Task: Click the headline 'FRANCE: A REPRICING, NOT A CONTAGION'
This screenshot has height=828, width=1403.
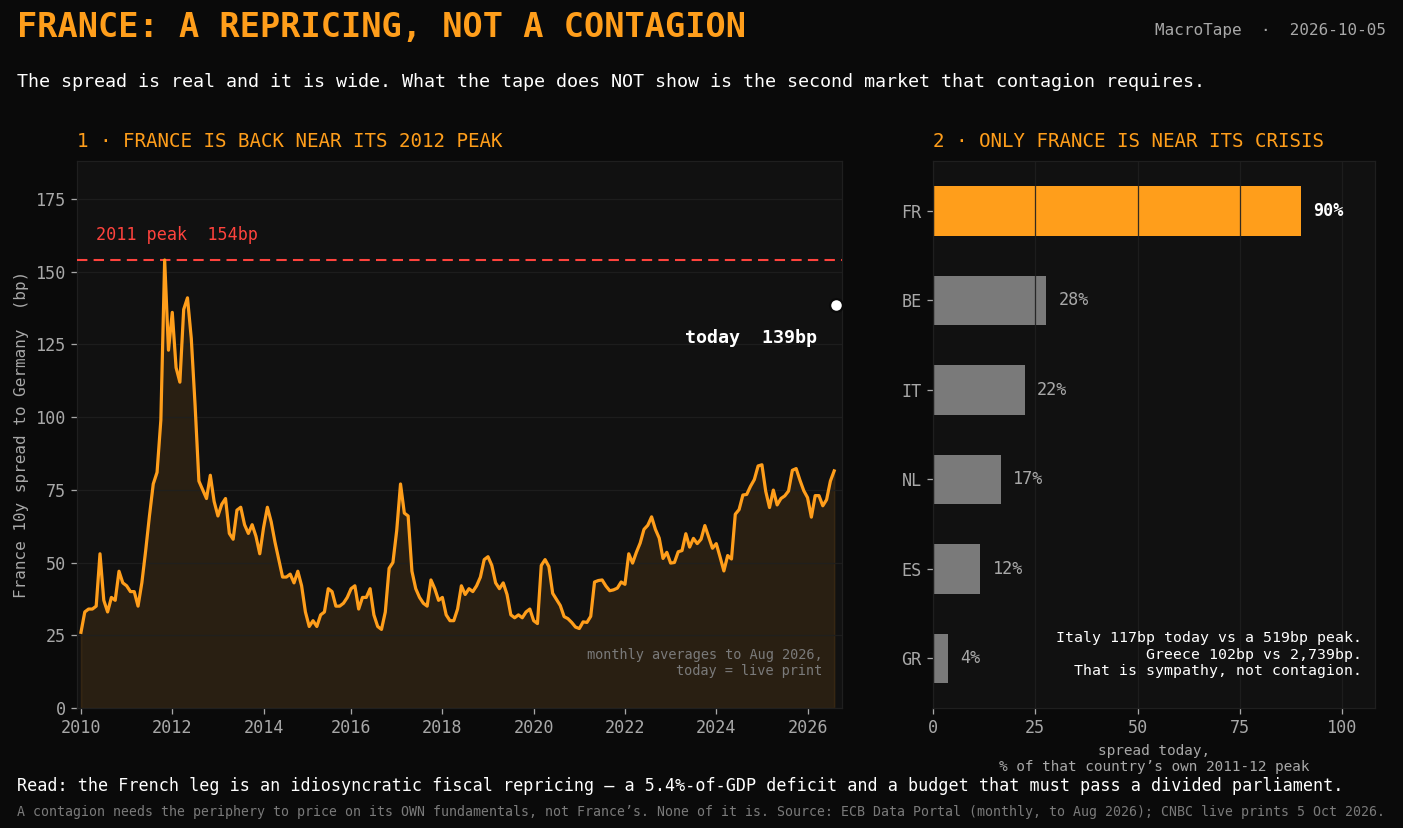Action: 381,27
